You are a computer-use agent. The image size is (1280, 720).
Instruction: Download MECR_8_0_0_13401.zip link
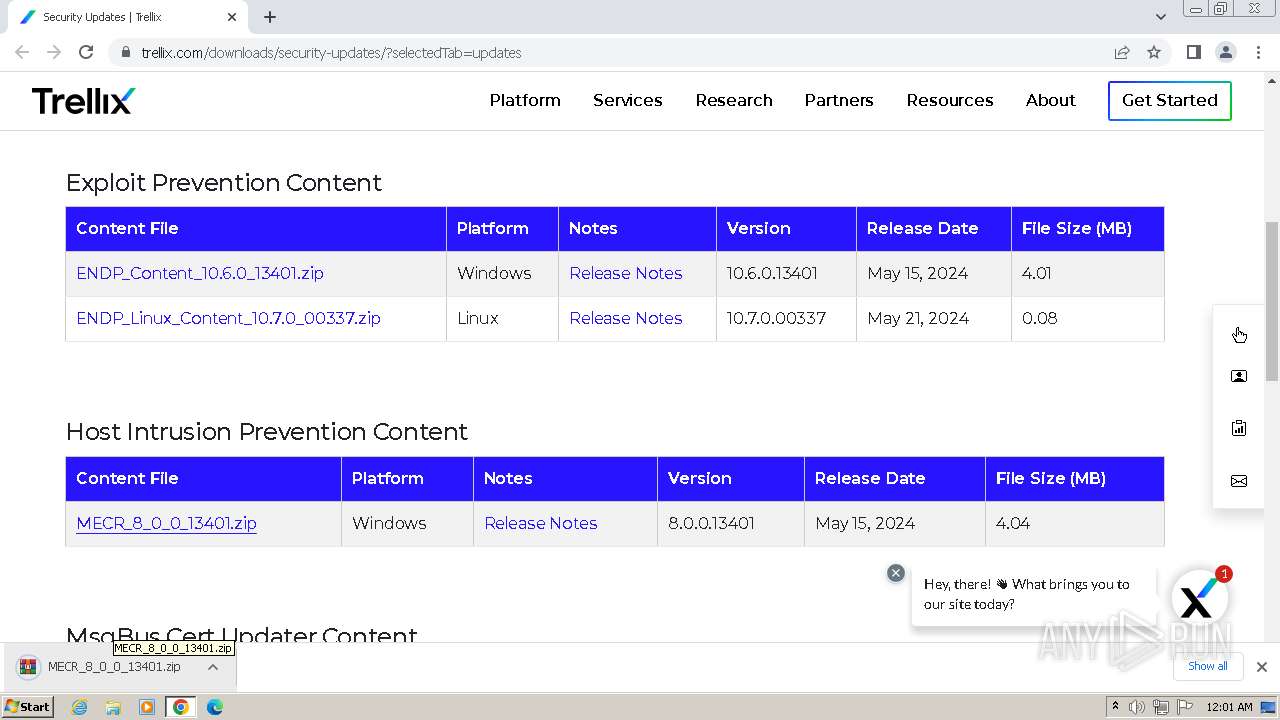[x=166, y=523]
